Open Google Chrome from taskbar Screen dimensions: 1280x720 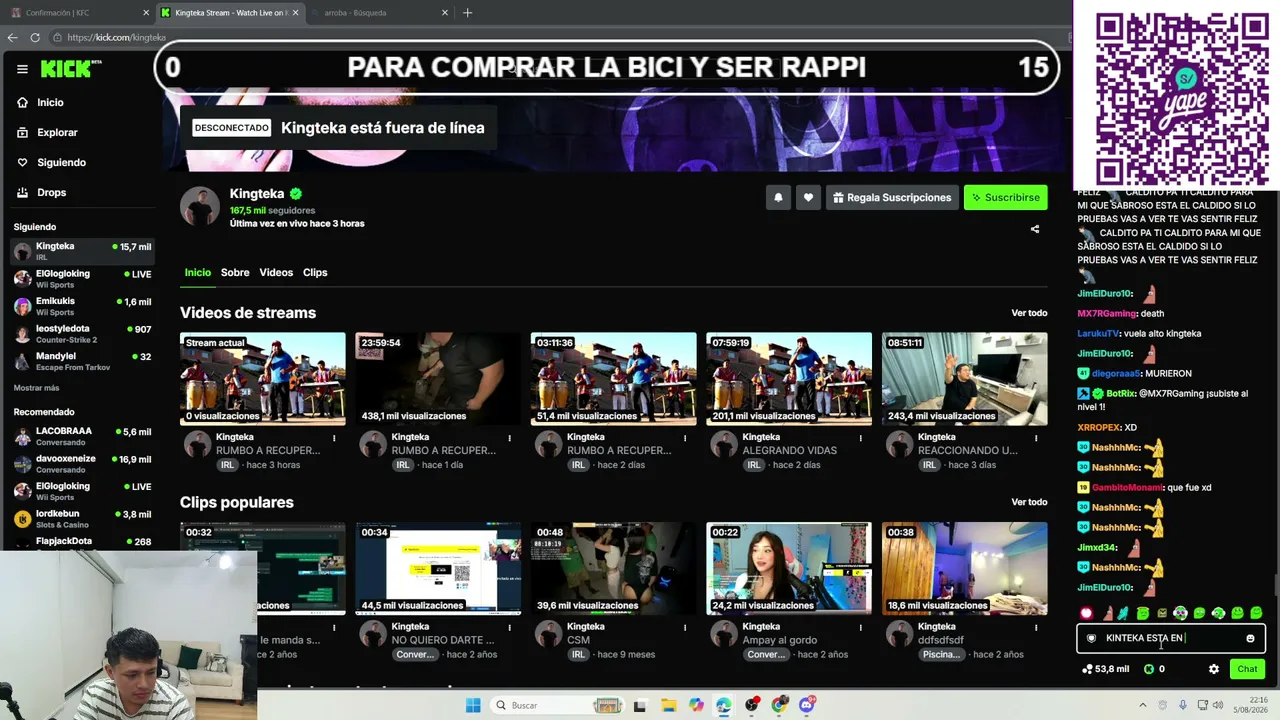click(x=779, y=705)
